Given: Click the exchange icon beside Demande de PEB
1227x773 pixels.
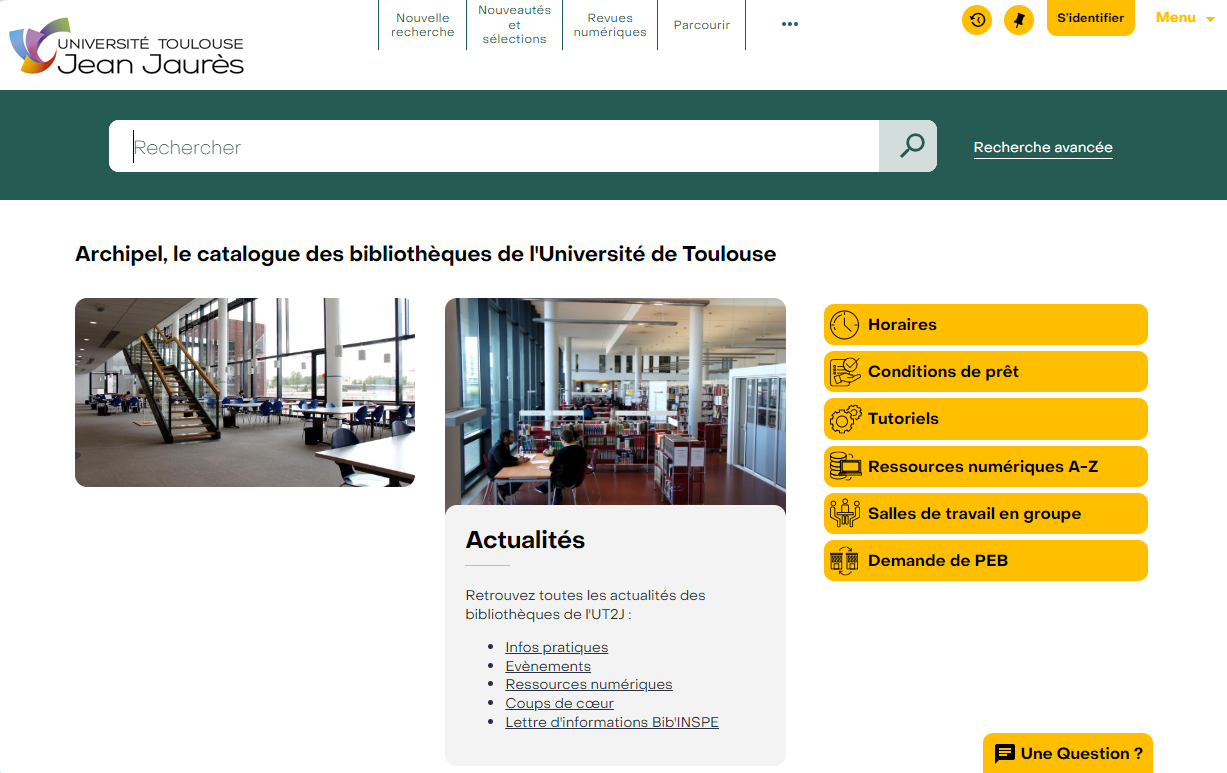Looking at the screenshot, I should pyautogui.click(x=845, y=560).
